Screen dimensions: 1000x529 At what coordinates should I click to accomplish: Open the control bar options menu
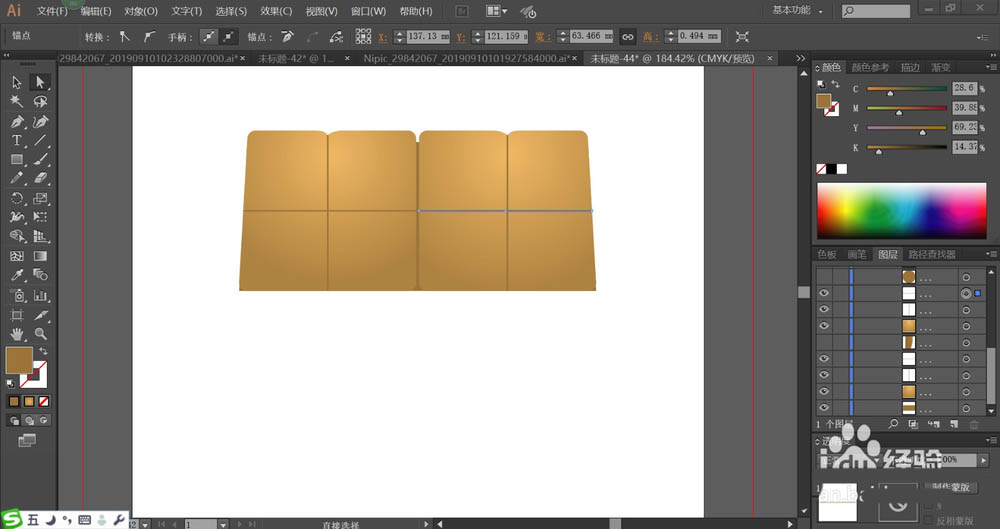(x=983, y=38)
